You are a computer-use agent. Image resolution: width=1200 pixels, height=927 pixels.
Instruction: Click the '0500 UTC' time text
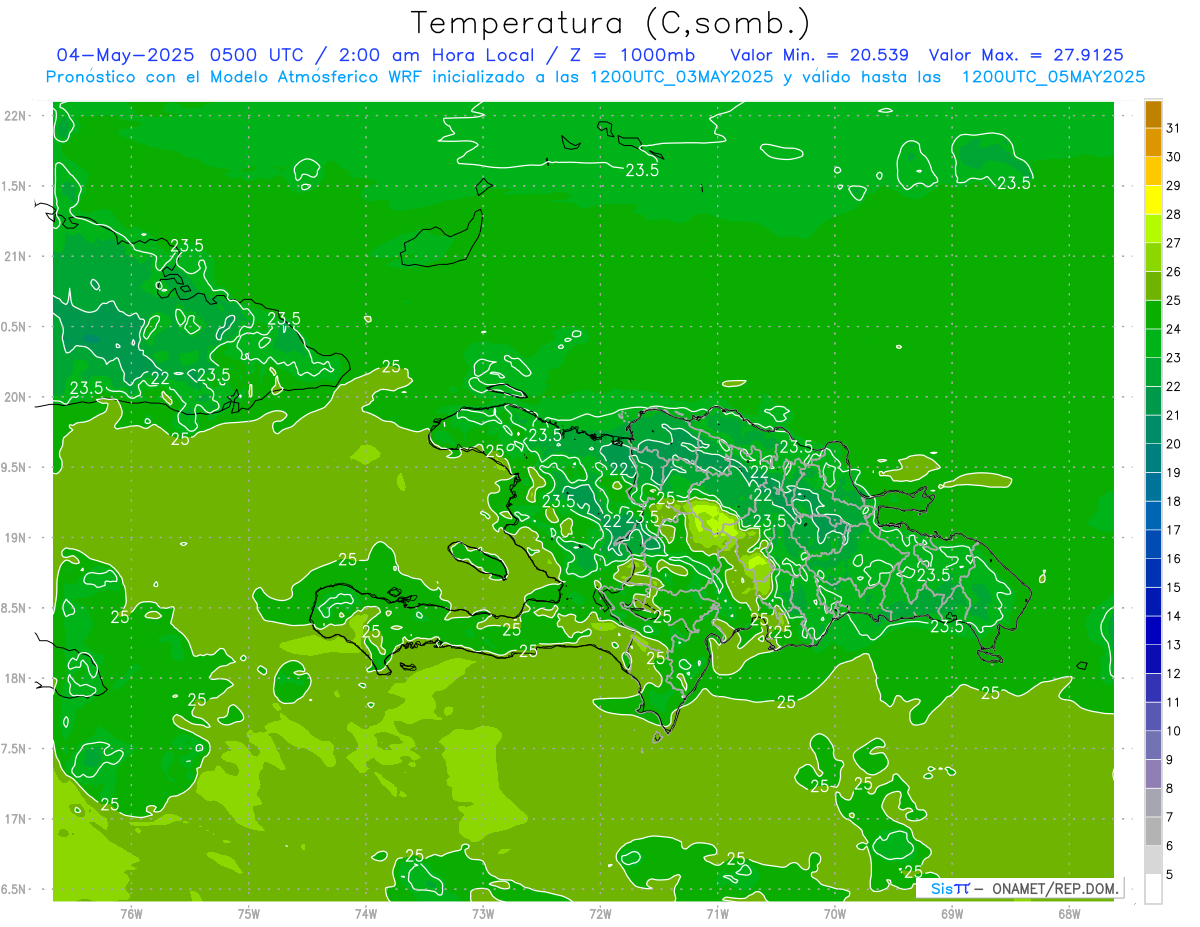click(x=255, y=55)
